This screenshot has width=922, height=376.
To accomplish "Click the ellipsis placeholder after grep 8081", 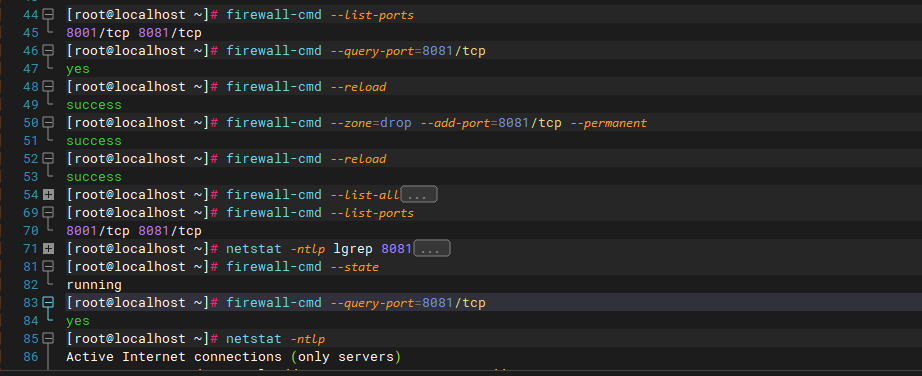I will [432, 248].
